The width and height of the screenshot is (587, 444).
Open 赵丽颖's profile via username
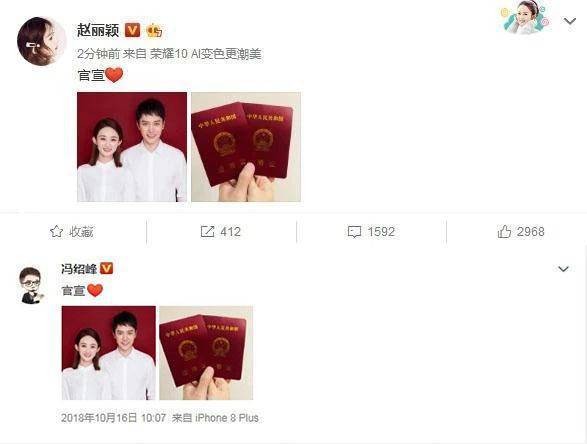[x=98, y=30]
